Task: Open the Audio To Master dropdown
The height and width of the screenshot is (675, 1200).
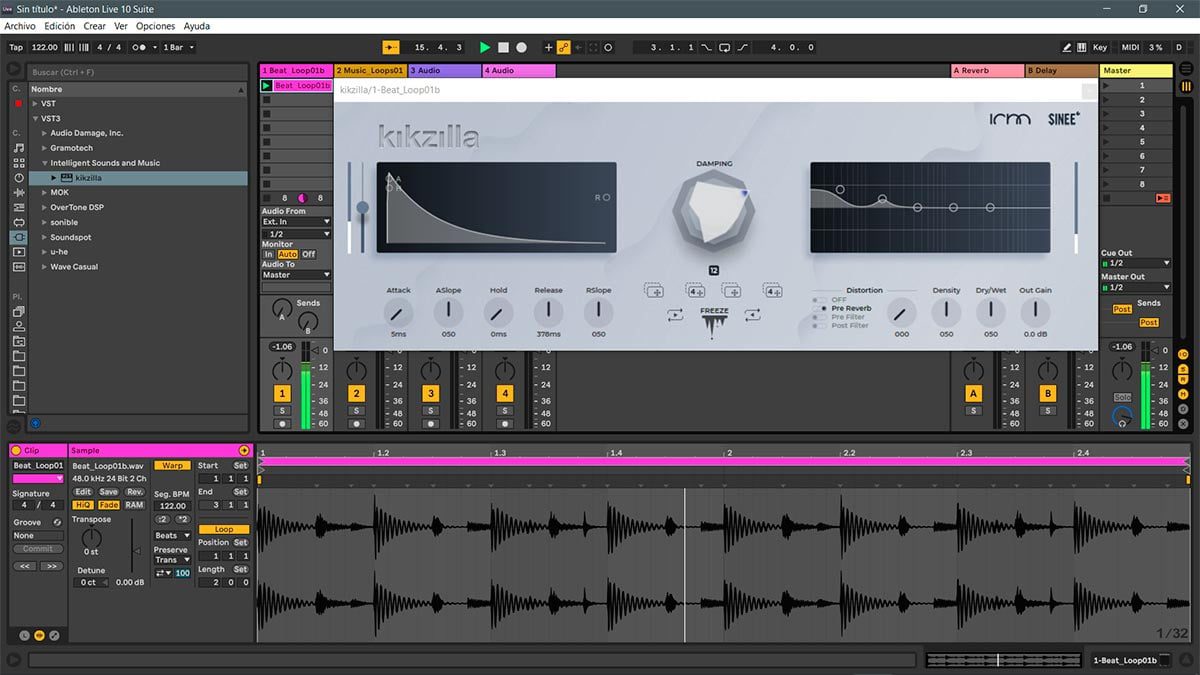Action: coord(296,275)
